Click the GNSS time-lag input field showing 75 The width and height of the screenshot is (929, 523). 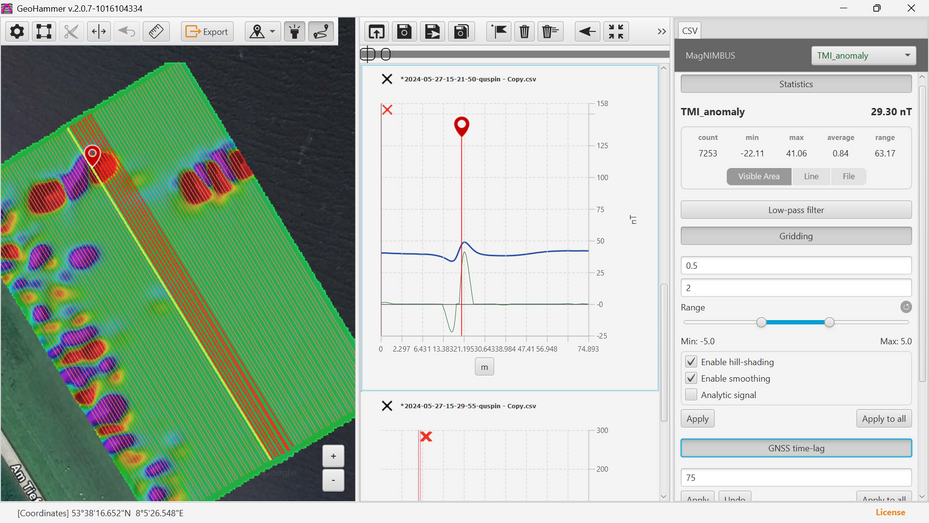coord(796,478)
